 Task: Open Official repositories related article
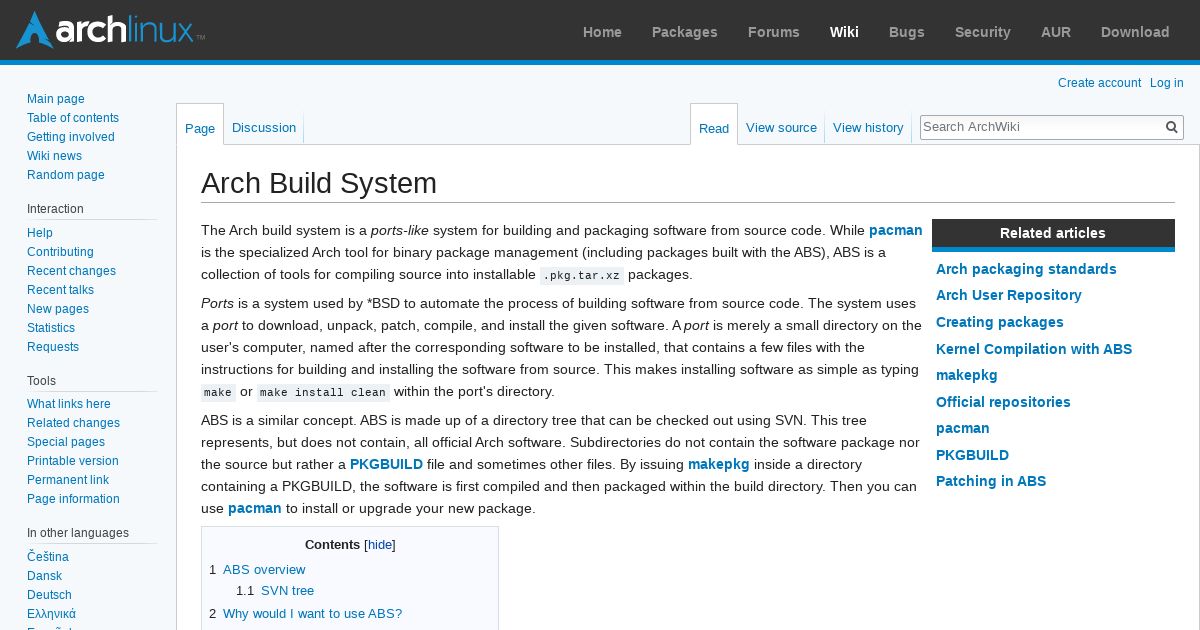[x=1003, y=402]
